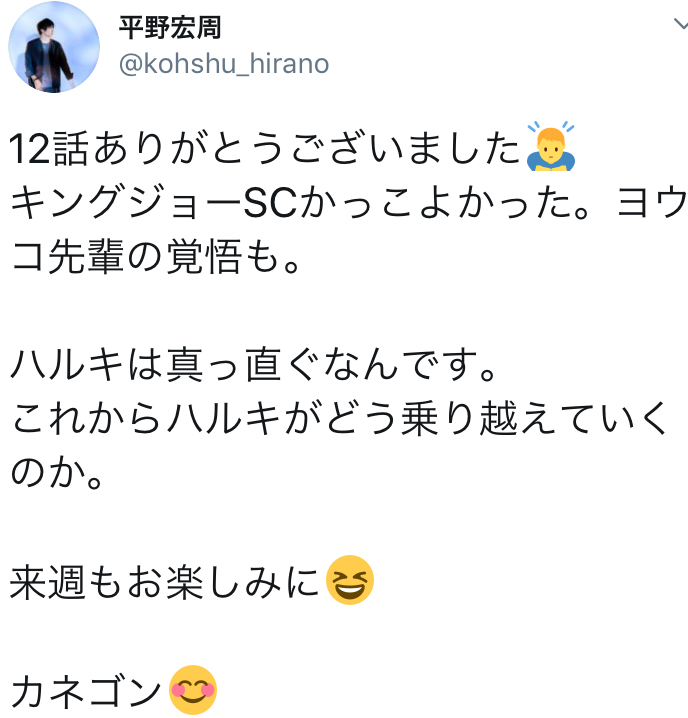This screenshot has width=688, height=718.
Task: Click the text 来週もお楽しみに
Action: 164,581
